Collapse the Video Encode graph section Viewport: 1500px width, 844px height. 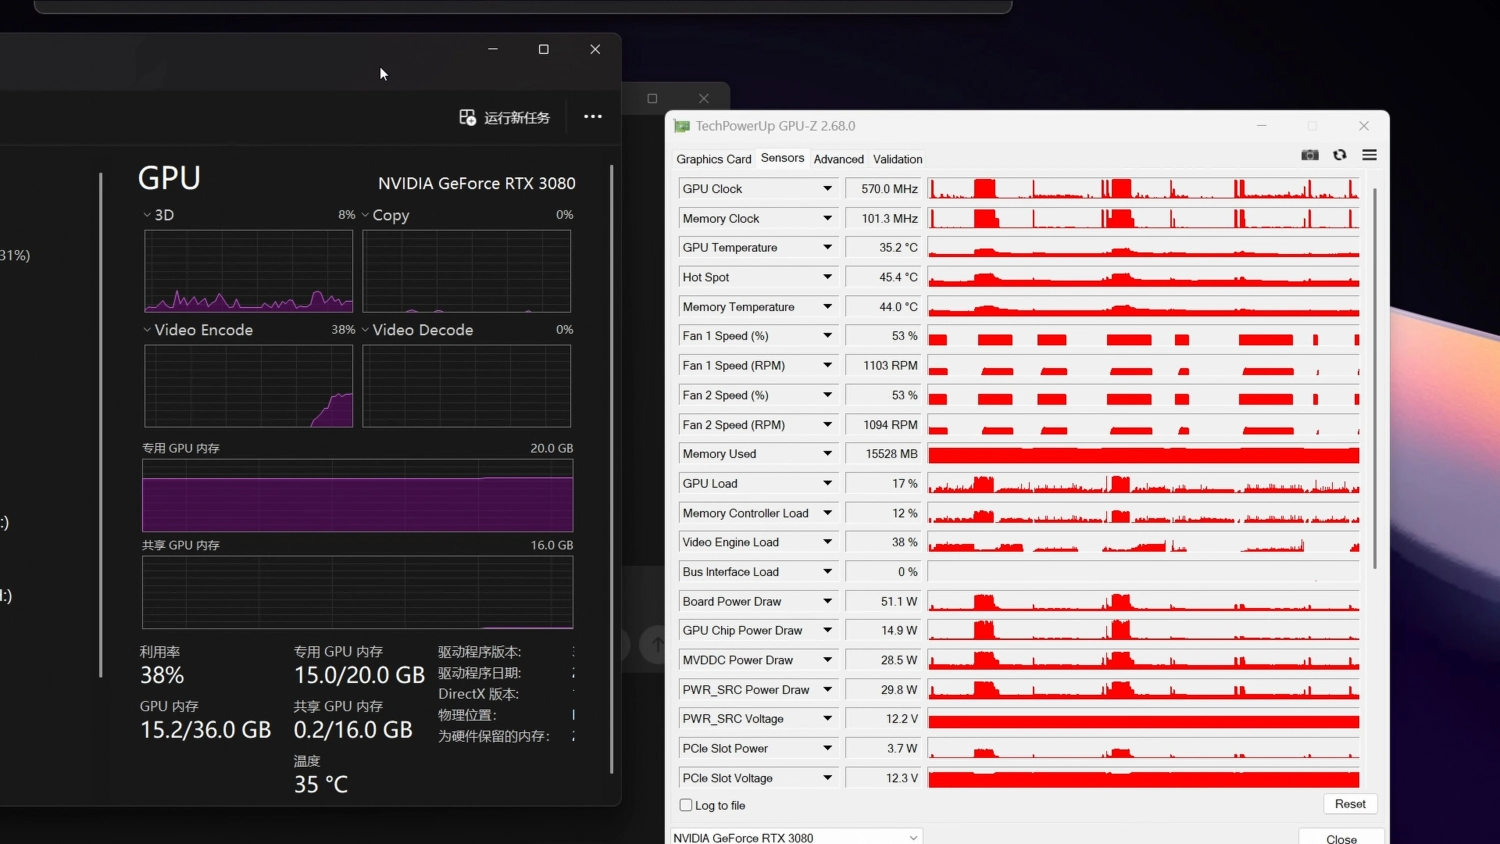click(x=148, y=329)
